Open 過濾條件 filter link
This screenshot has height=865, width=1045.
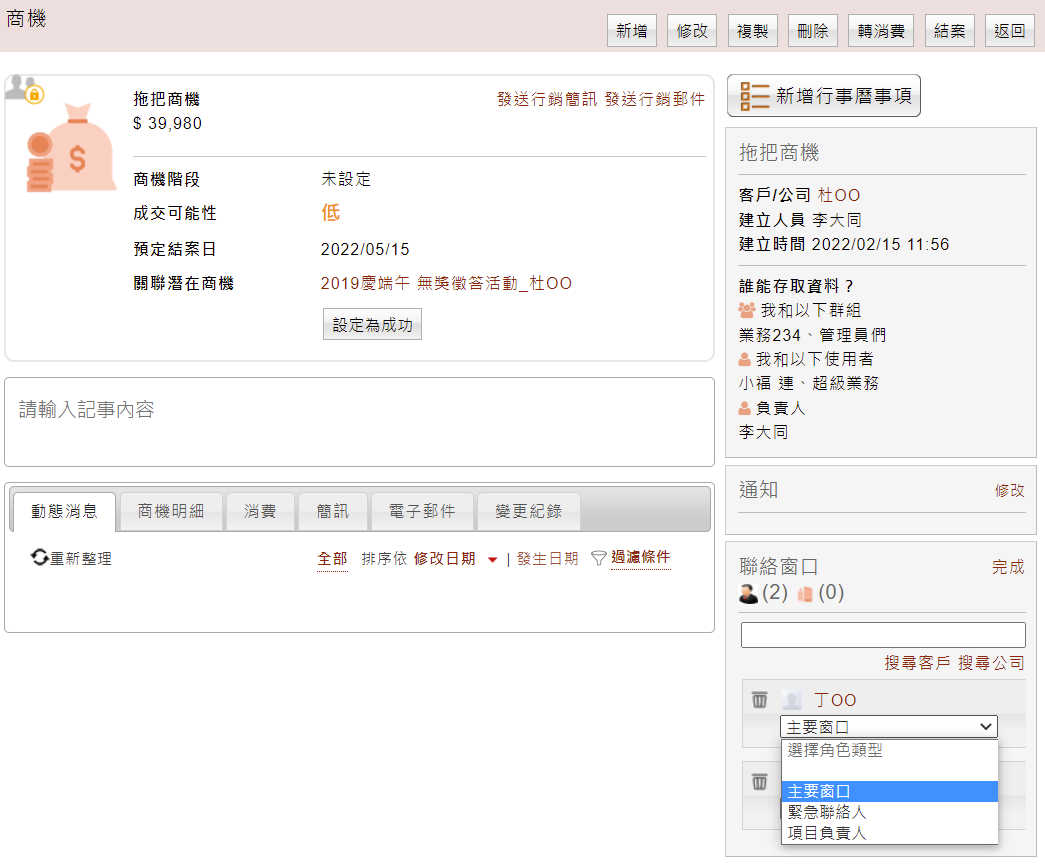640,557
